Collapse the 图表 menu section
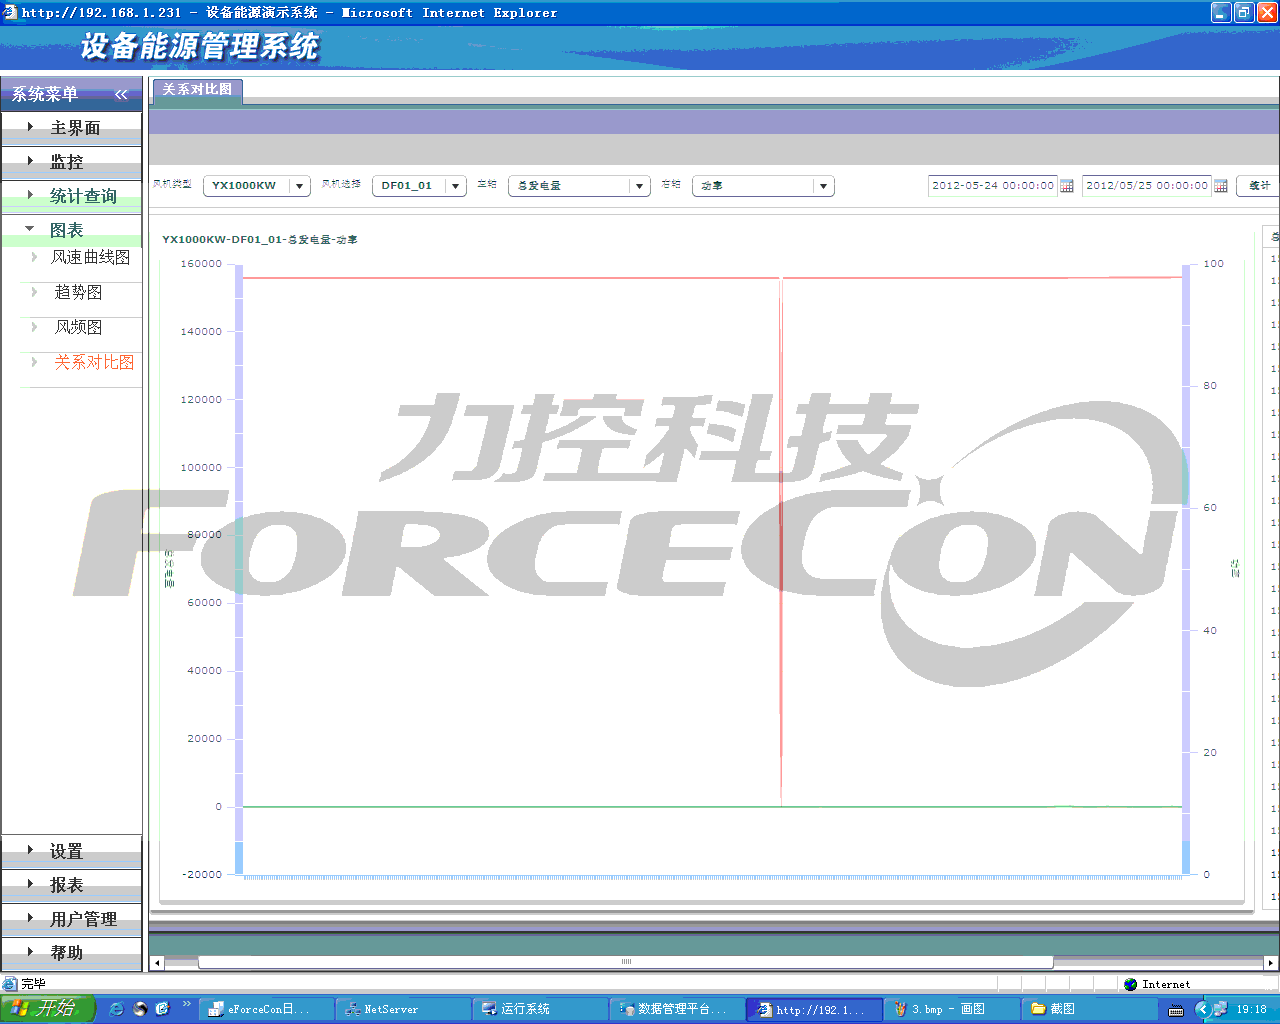This screenshot has height=1024, width=1280. tap(72, 230)
